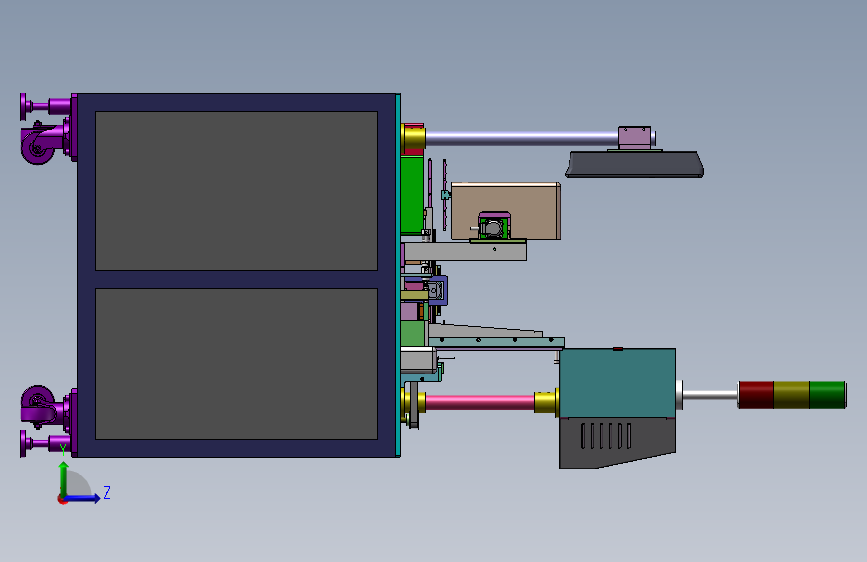
Task: Select the top purple leveling foot
Action: point(45,106)
